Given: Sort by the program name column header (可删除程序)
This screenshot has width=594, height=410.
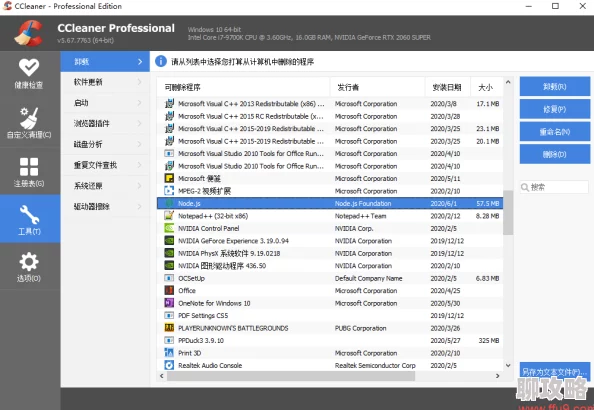Looking at the screenshot, I should point(243,88).
